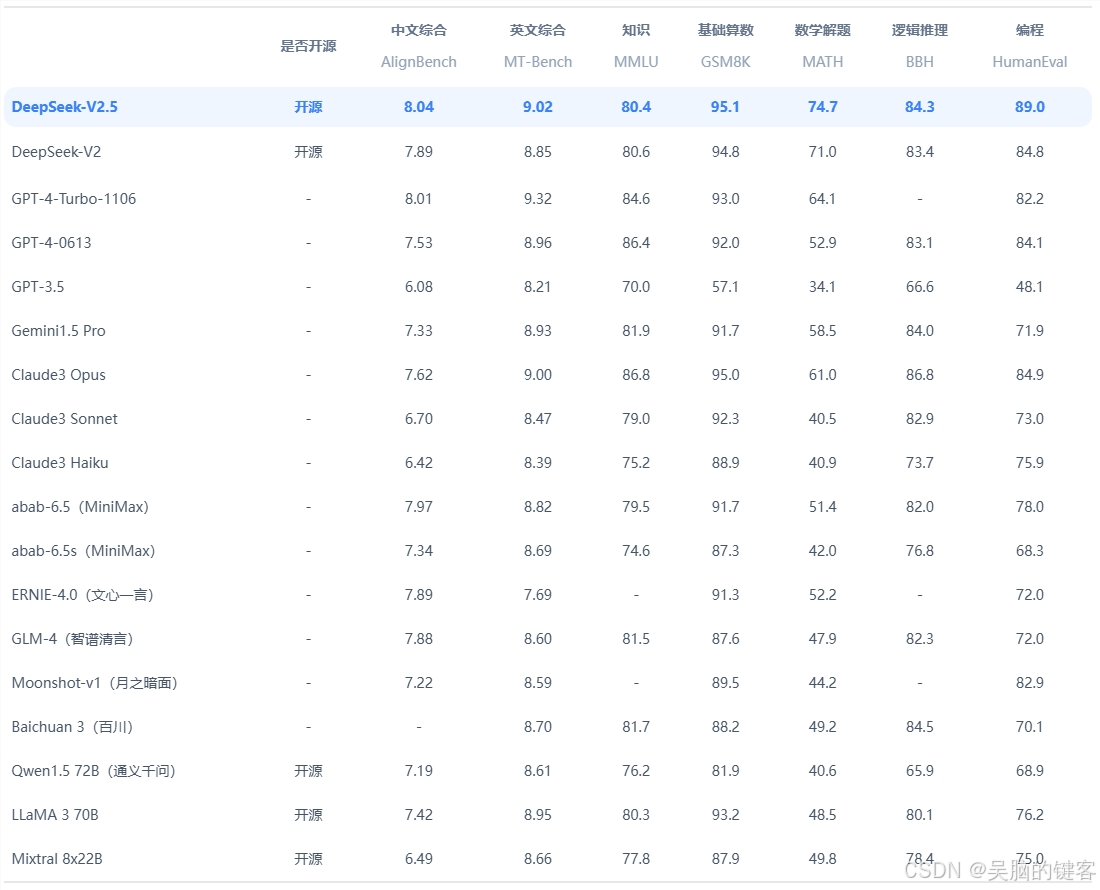The height and width of the screenshot is (890, 1100).
Task: Click GPT-3.5 AlignBench score 6.08
Action: 419,287
